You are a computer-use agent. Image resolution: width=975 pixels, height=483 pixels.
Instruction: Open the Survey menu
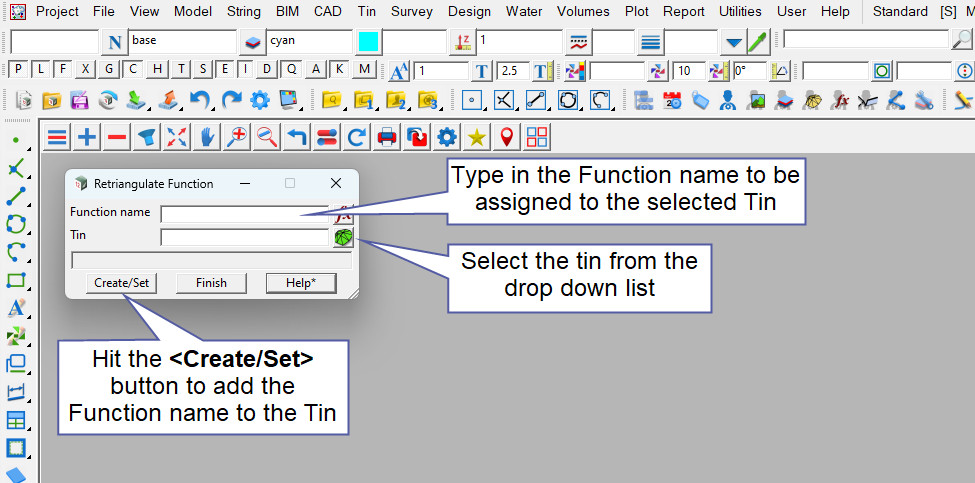pyautogui.click(x=412, y=11)
